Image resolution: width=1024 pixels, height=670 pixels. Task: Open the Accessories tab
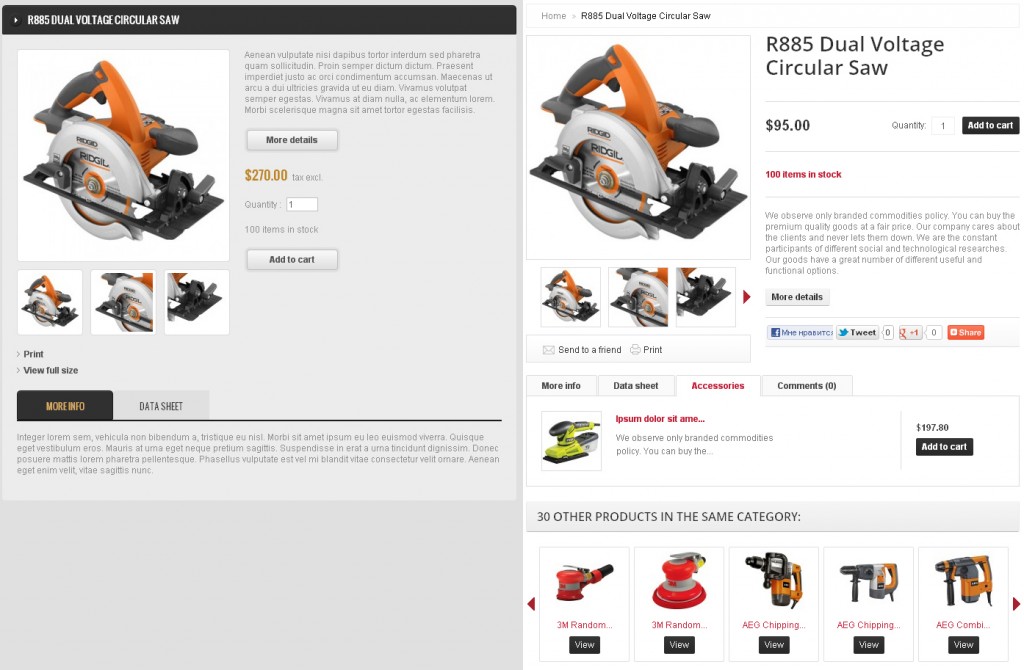pyautogui.click(x=718, y=386)
